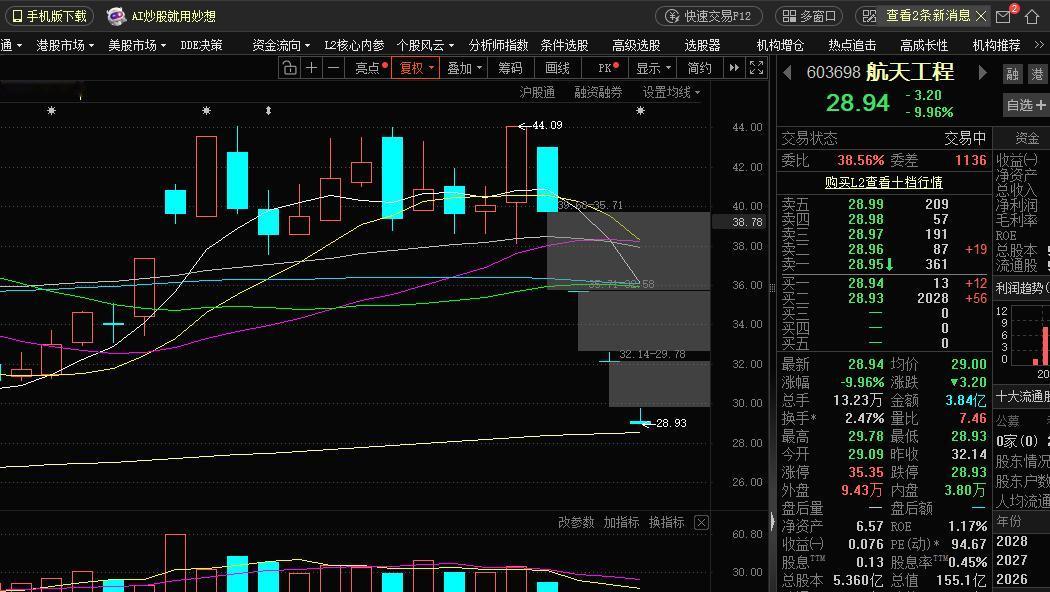Open L2核心内参 menu
Image resolution: width=1050 pixels, height=592 pixels.
click(354, 45)
